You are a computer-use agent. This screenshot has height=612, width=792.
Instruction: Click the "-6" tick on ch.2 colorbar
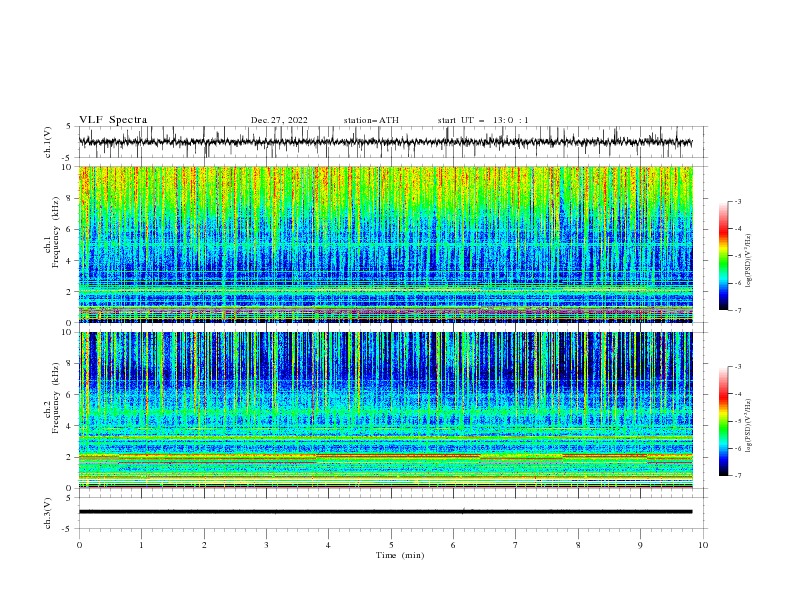click(738, 448)
